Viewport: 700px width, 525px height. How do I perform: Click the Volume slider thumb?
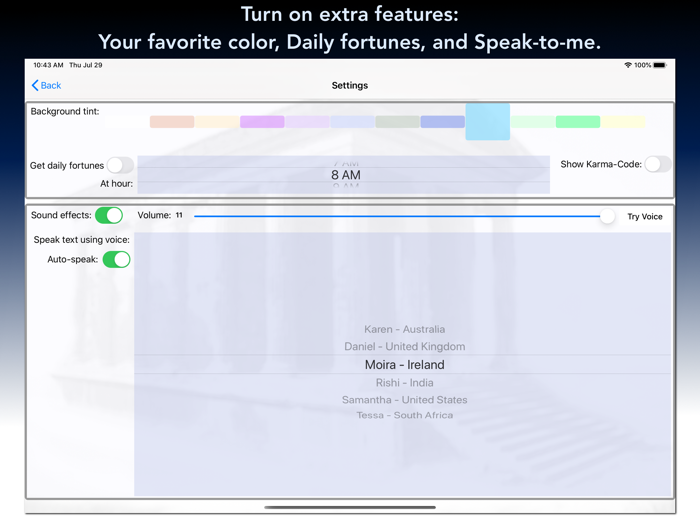607,216
